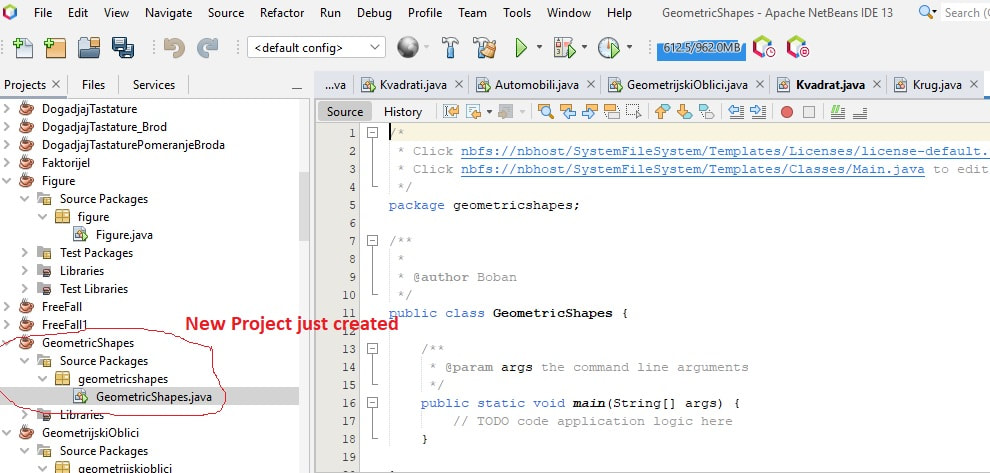990x473 pixels.
Task: Open the Tools menu
Action: (517, 13)
